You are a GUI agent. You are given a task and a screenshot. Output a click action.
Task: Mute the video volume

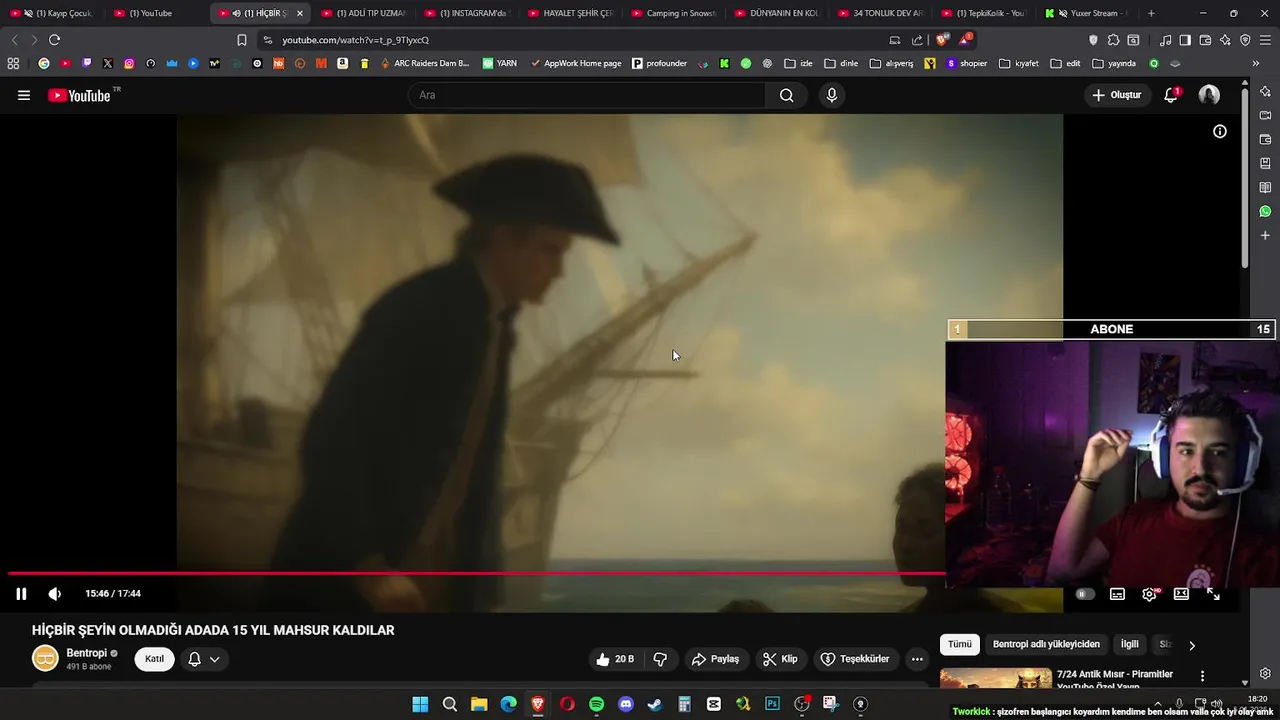[55, 593]
